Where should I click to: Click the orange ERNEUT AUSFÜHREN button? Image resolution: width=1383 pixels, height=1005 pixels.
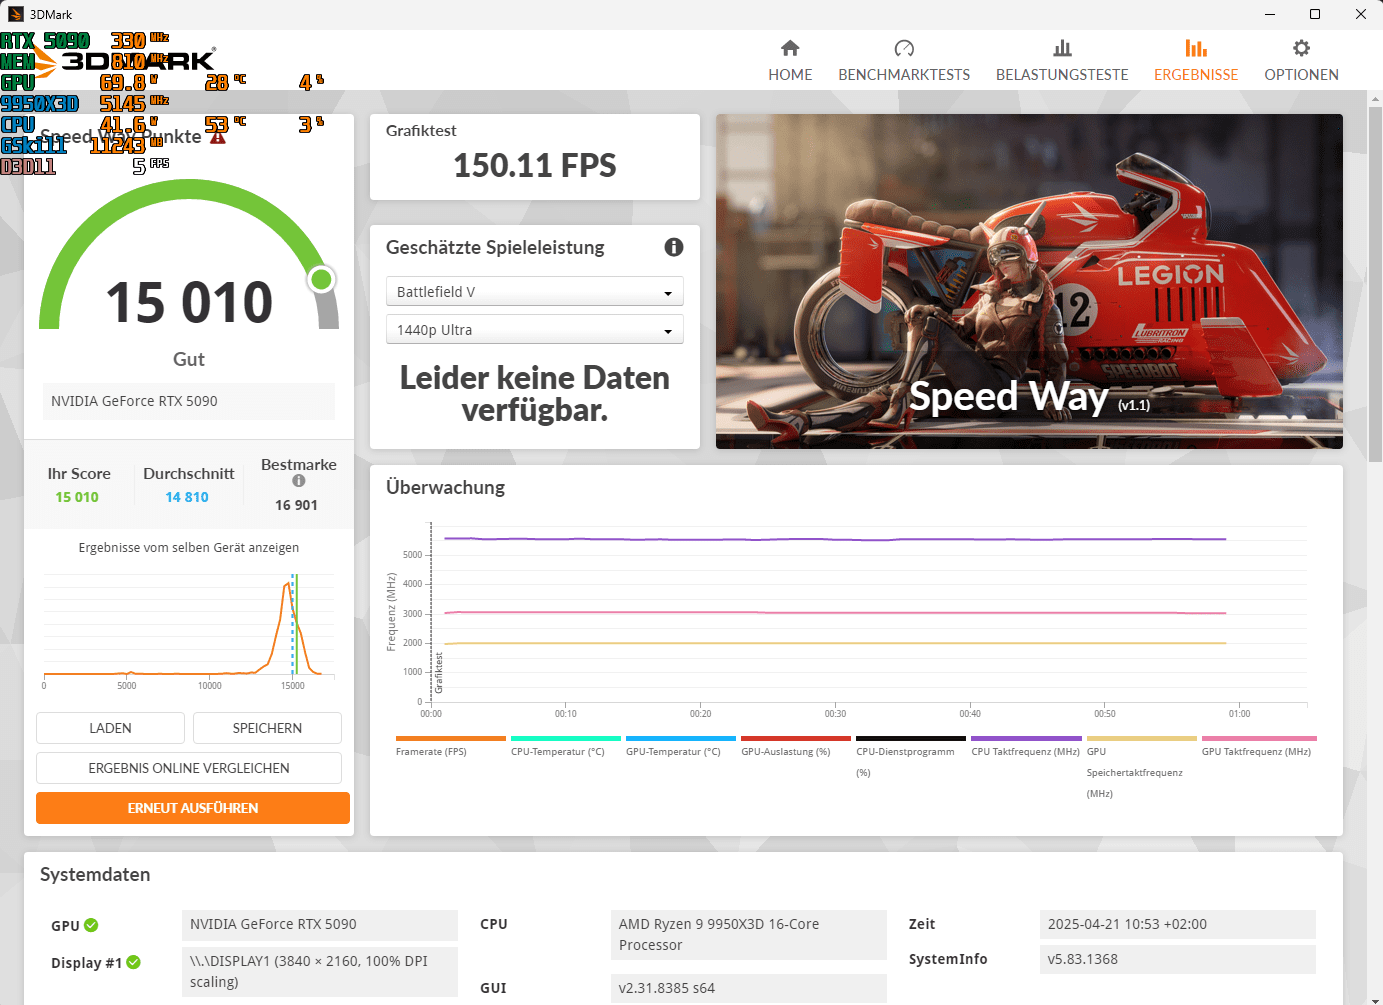click(x=193, y=808)
